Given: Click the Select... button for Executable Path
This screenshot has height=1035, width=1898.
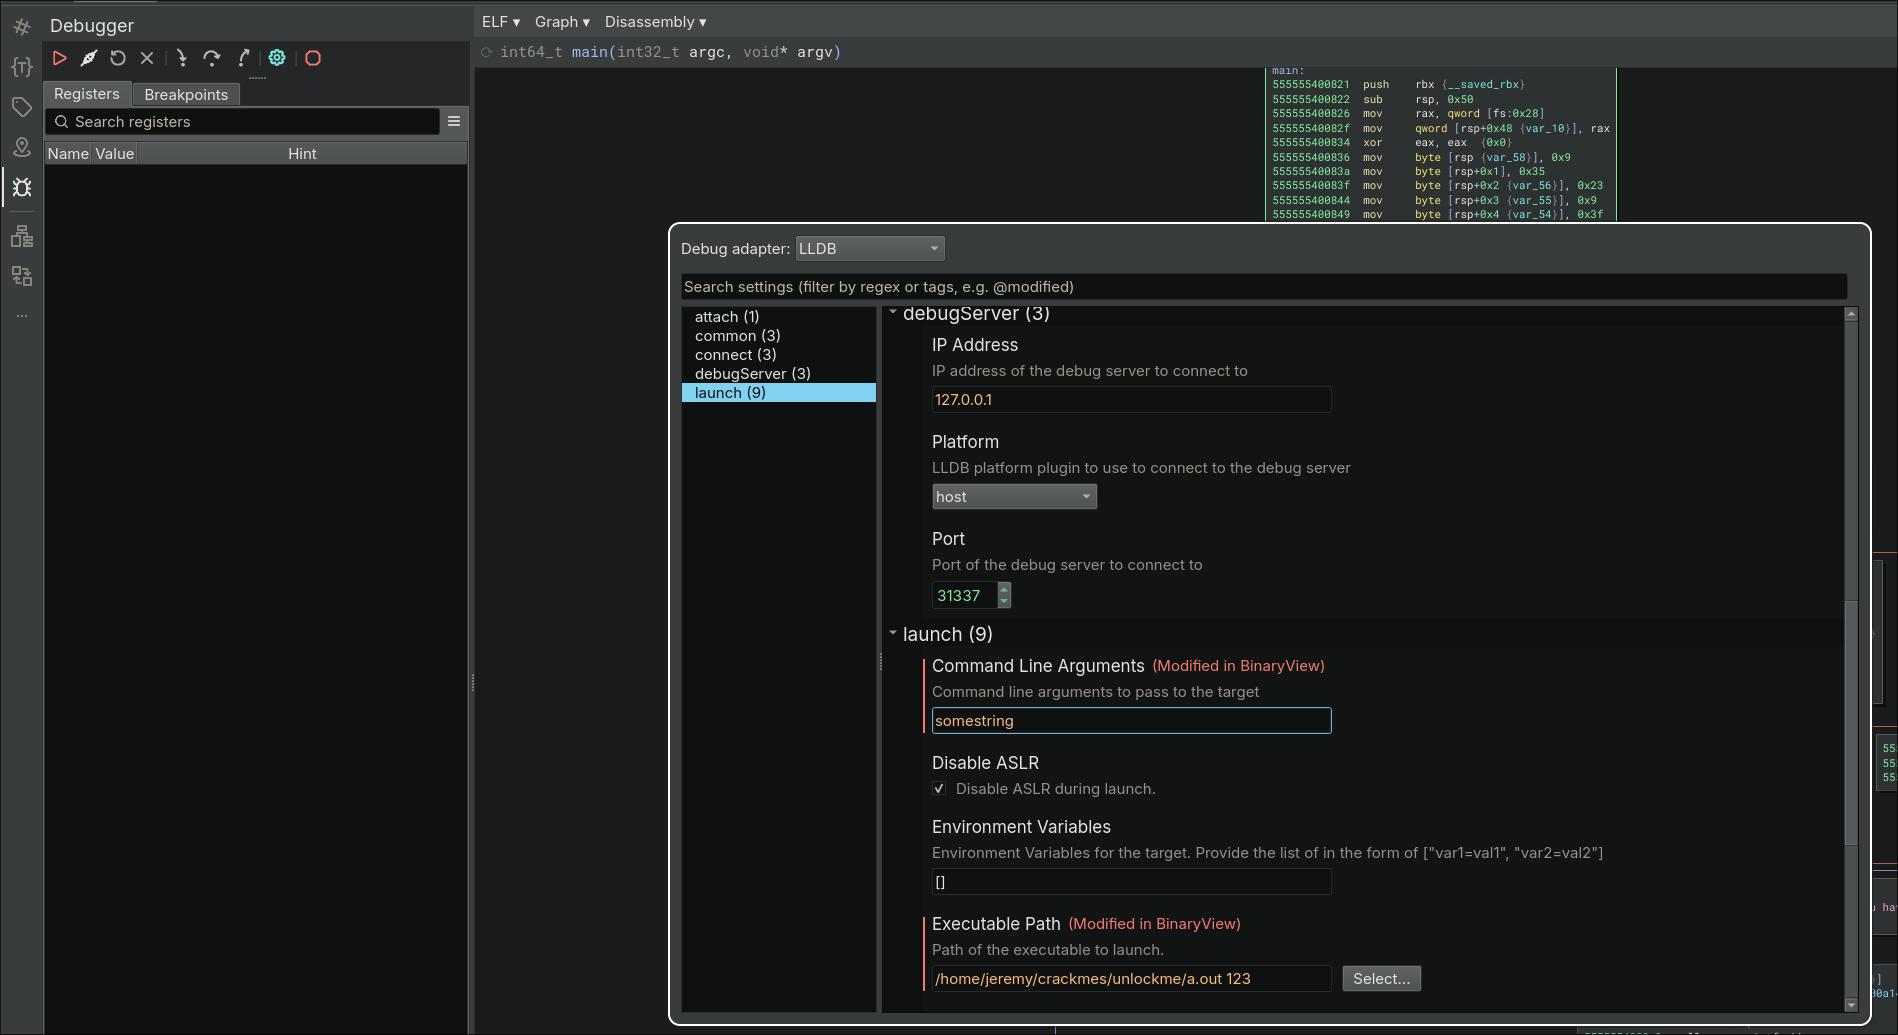Looking at the screenshot, I should click(x=1380, y=979).
